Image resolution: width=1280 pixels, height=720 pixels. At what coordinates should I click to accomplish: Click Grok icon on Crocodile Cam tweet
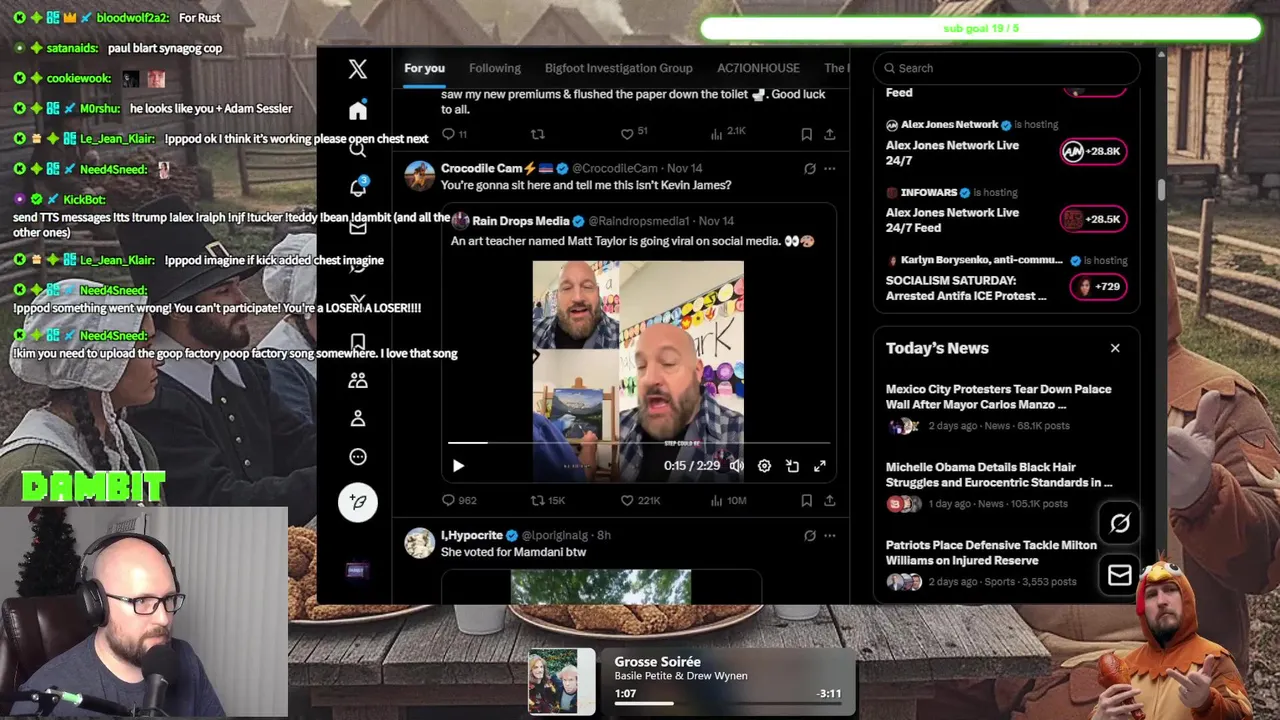(x=810, y=169)
